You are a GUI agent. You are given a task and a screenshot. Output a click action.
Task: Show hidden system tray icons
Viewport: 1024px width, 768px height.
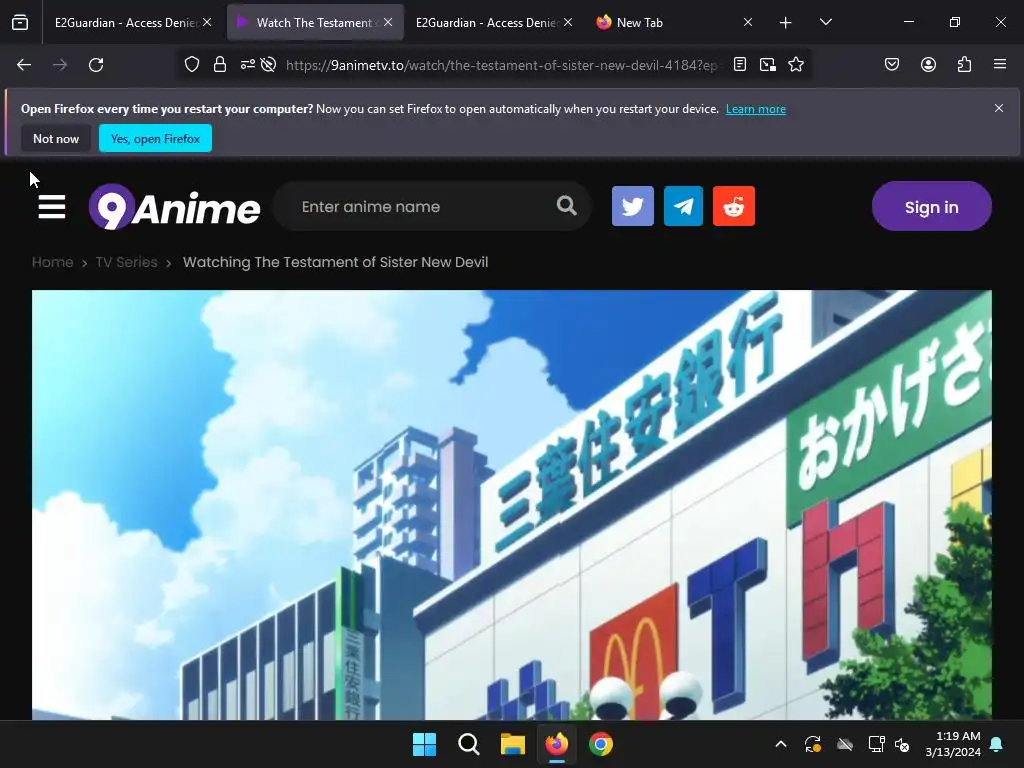[x=780, y=744]
